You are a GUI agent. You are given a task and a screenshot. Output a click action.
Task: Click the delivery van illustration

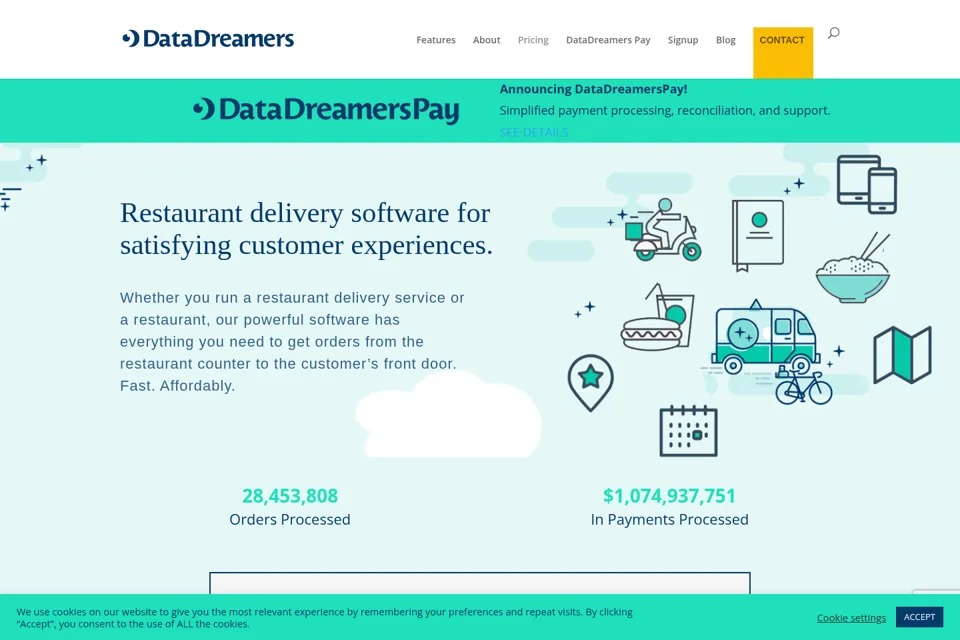765,336
